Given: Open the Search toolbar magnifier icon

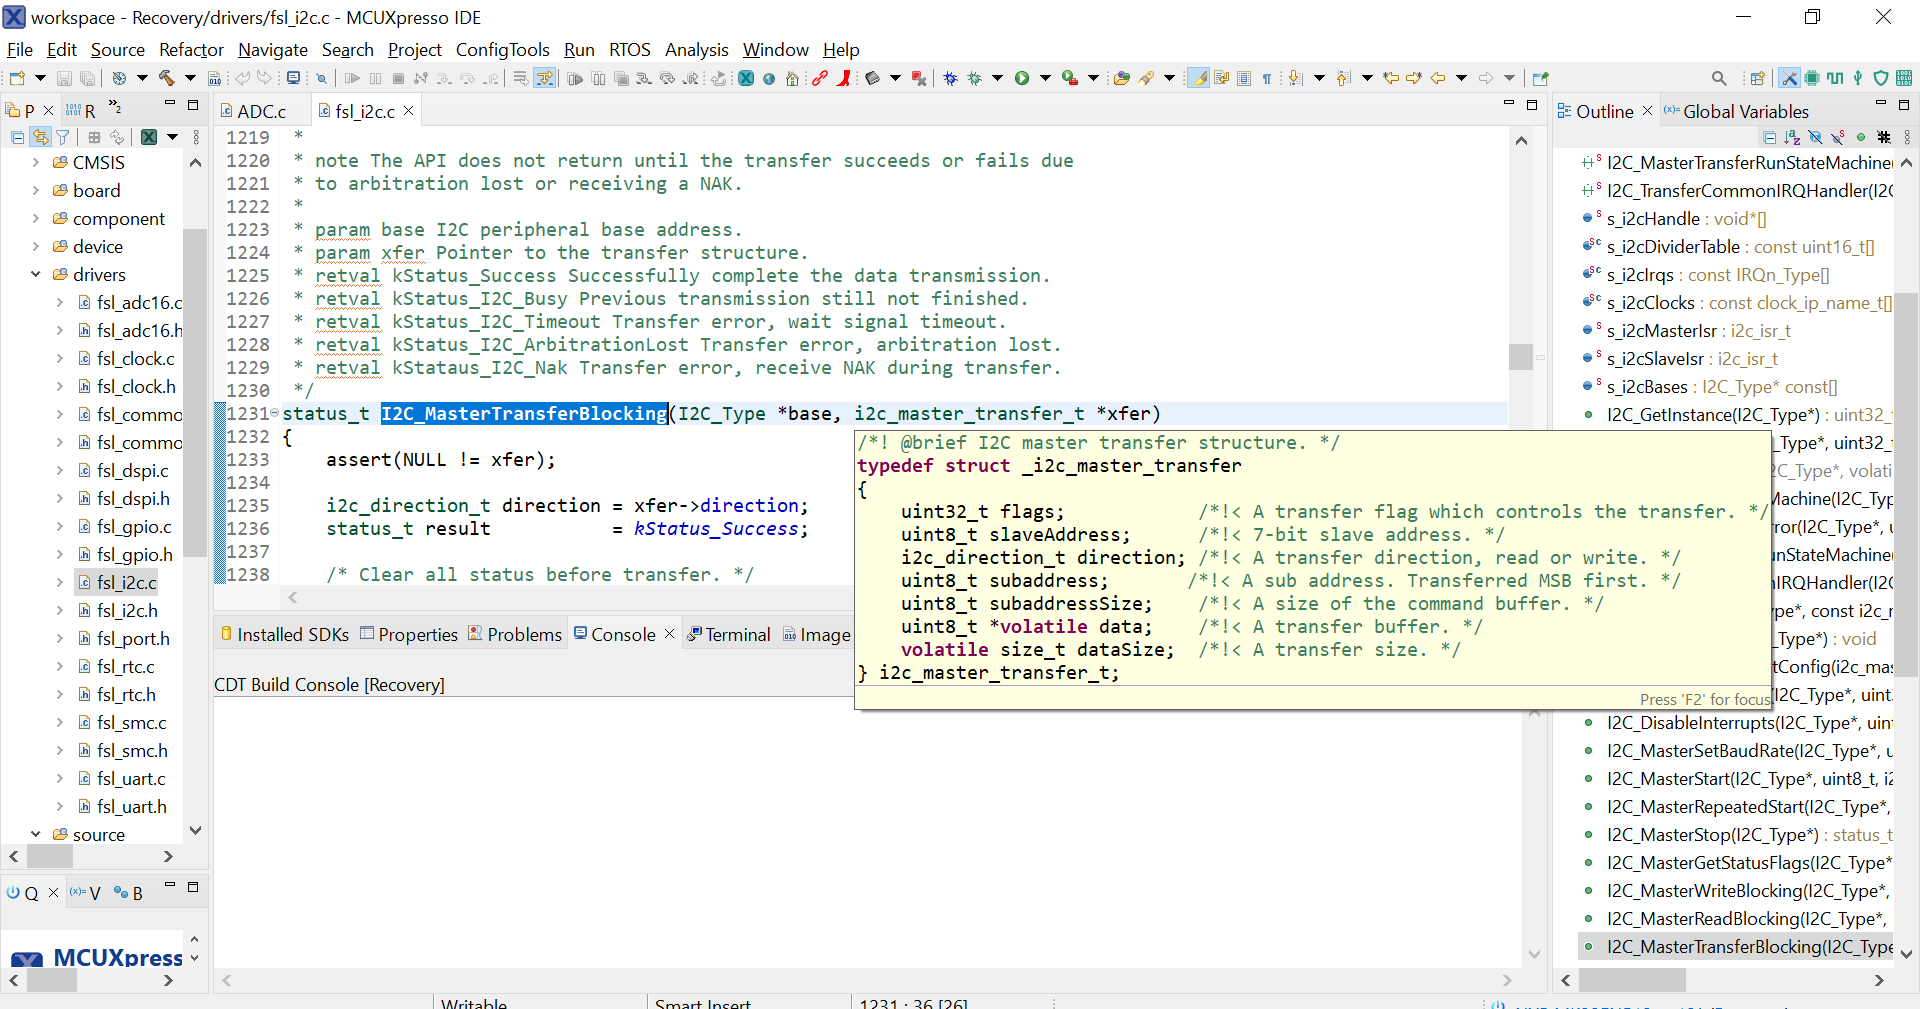Looking at the screenshot, I should [1720, 77].
